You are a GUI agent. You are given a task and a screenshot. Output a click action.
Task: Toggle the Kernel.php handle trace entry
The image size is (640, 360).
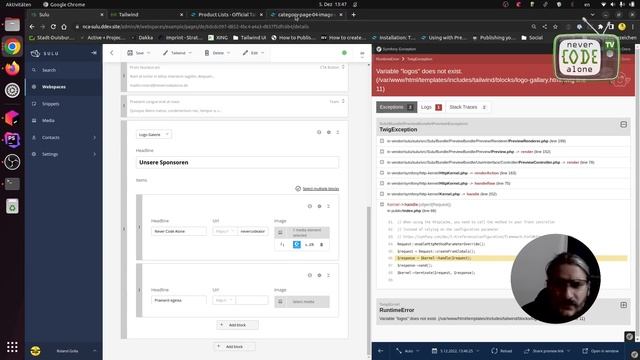[x=382, y=194]
